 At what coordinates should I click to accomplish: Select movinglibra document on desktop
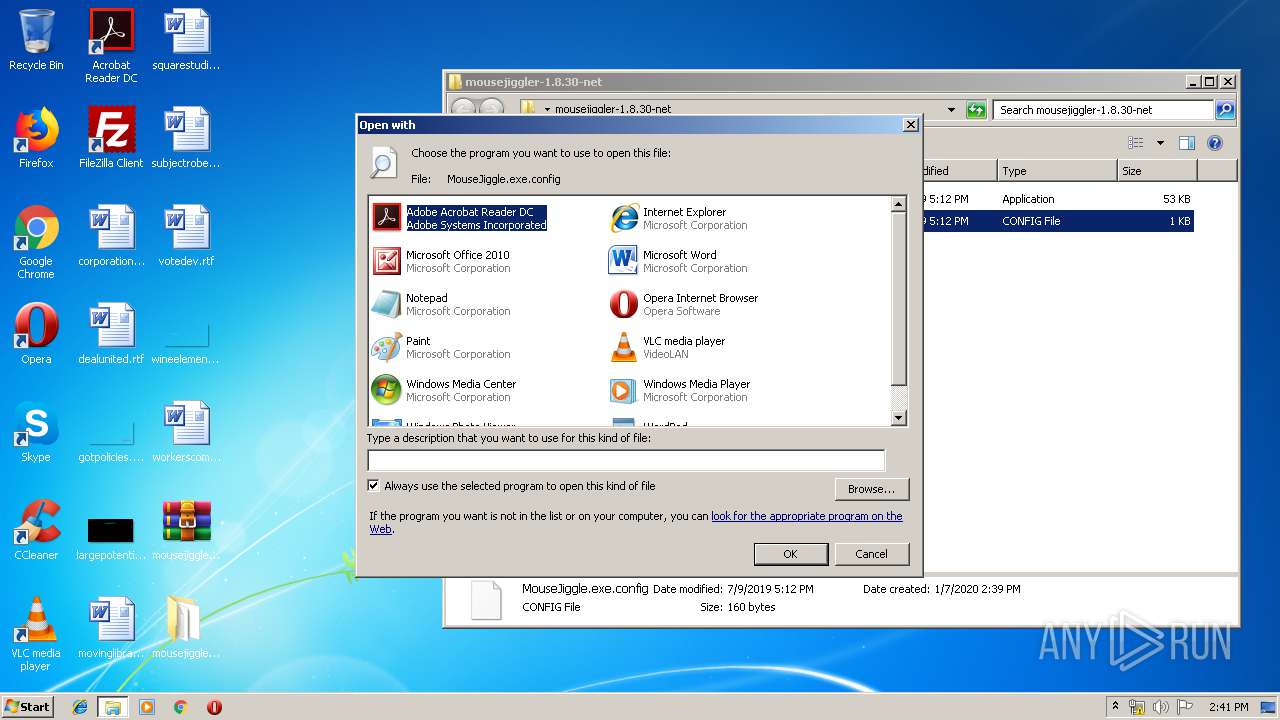click(x=111, y=628)
